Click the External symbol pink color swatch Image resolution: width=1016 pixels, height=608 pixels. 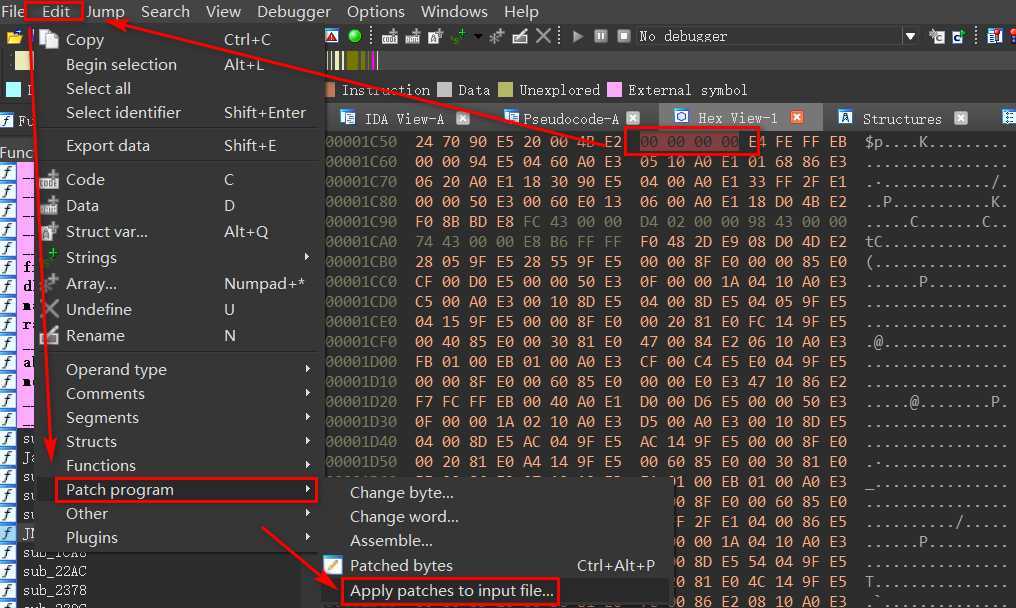(x=614, y=89)
